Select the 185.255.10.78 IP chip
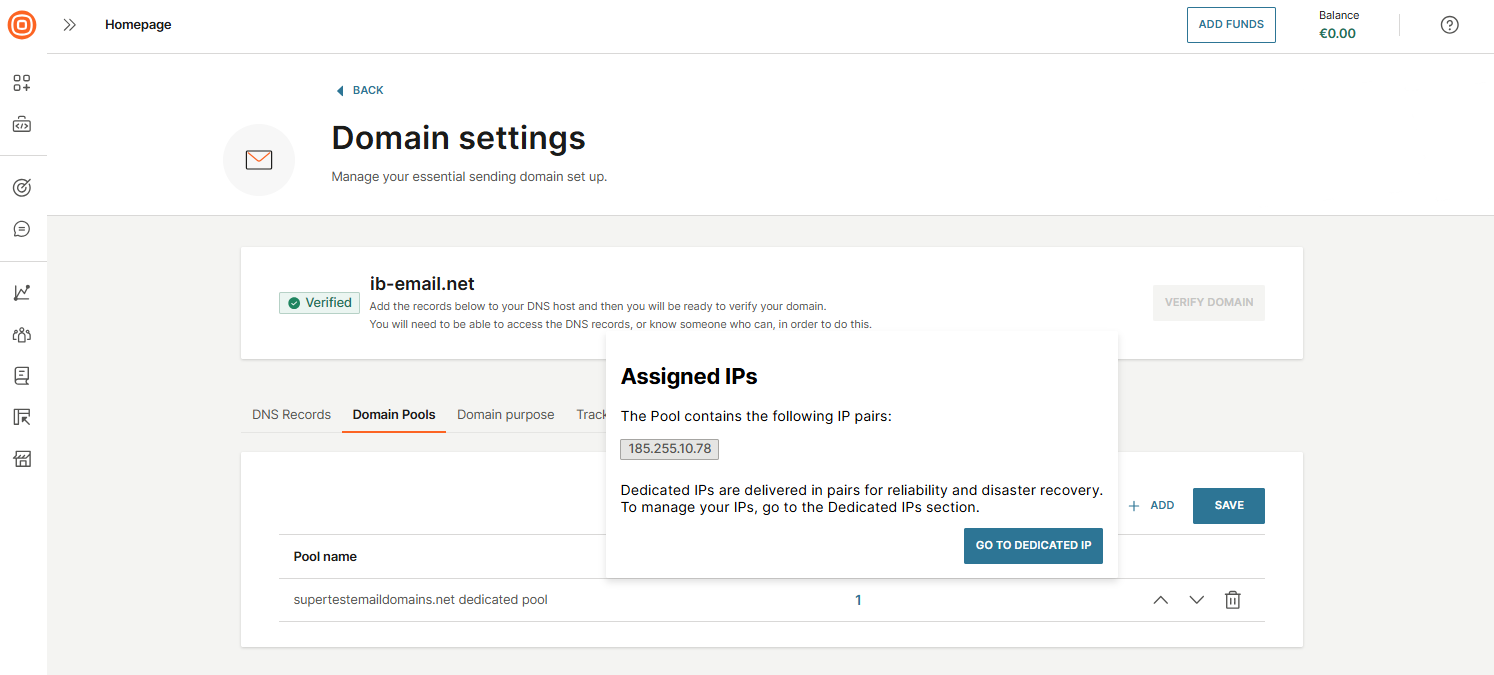 tap(668, 449)
